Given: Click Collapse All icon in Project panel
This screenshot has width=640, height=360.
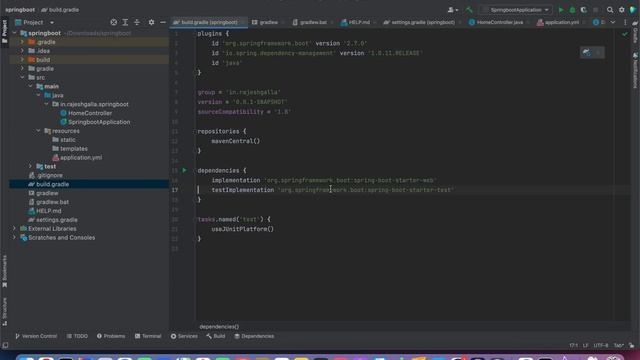Looking at the screenshot, I should 137,22.
